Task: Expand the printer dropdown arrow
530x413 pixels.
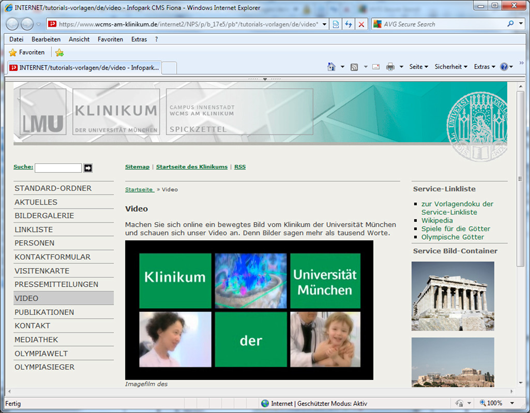Action: (x=401, y=67)
